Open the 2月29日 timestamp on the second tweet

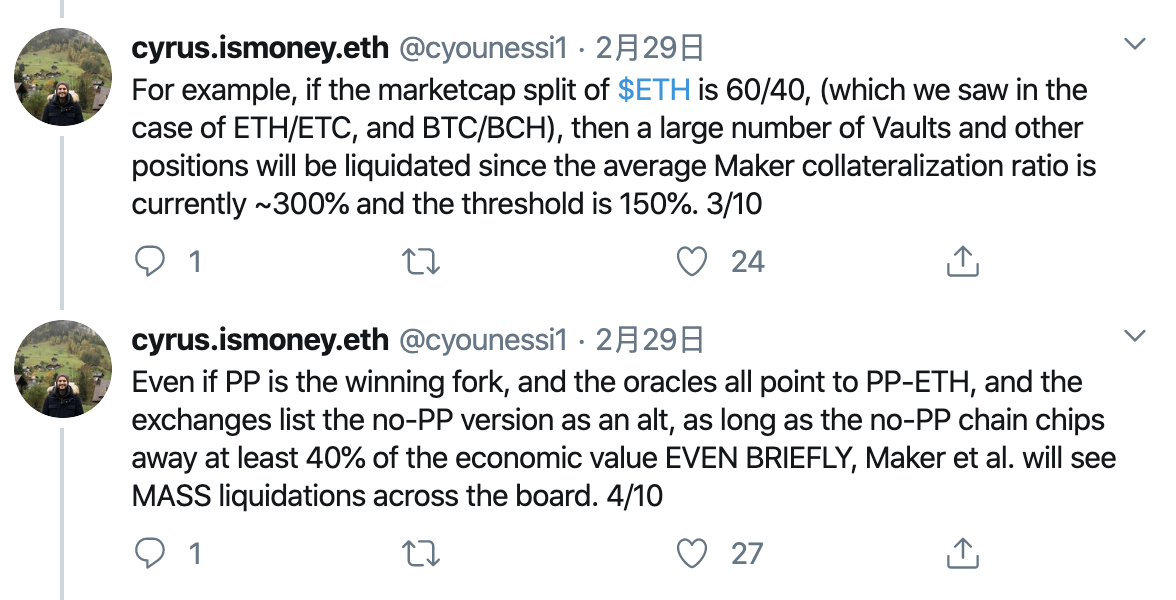pyautogui.click(x=650, y=340)
